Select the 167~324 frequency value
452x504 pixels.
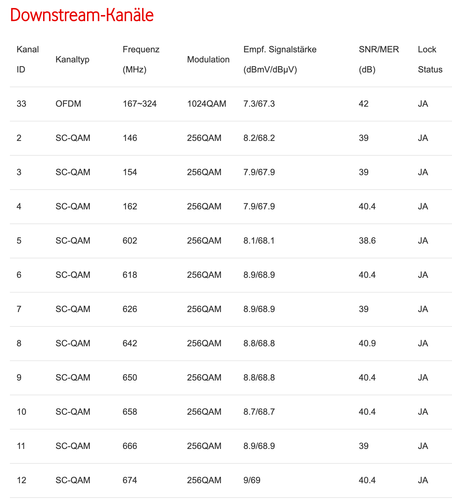pyautogui.click(x=139, y=104)
